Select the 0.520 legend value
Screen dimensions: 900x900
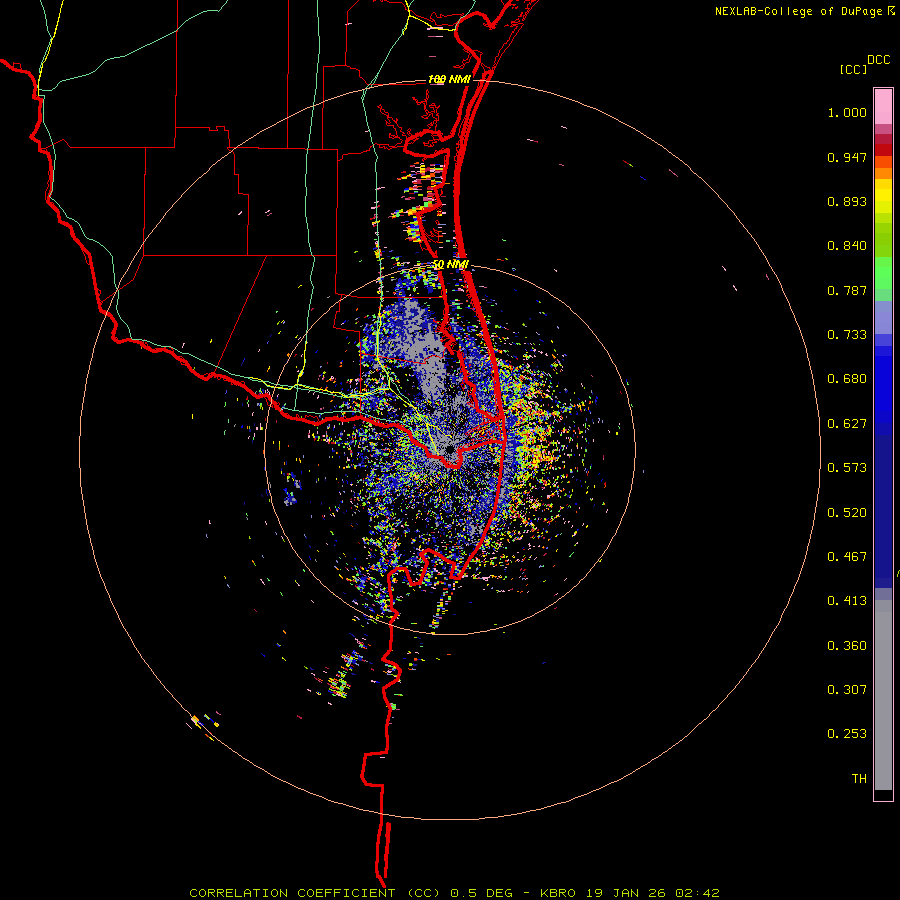(x=847, y=513)
